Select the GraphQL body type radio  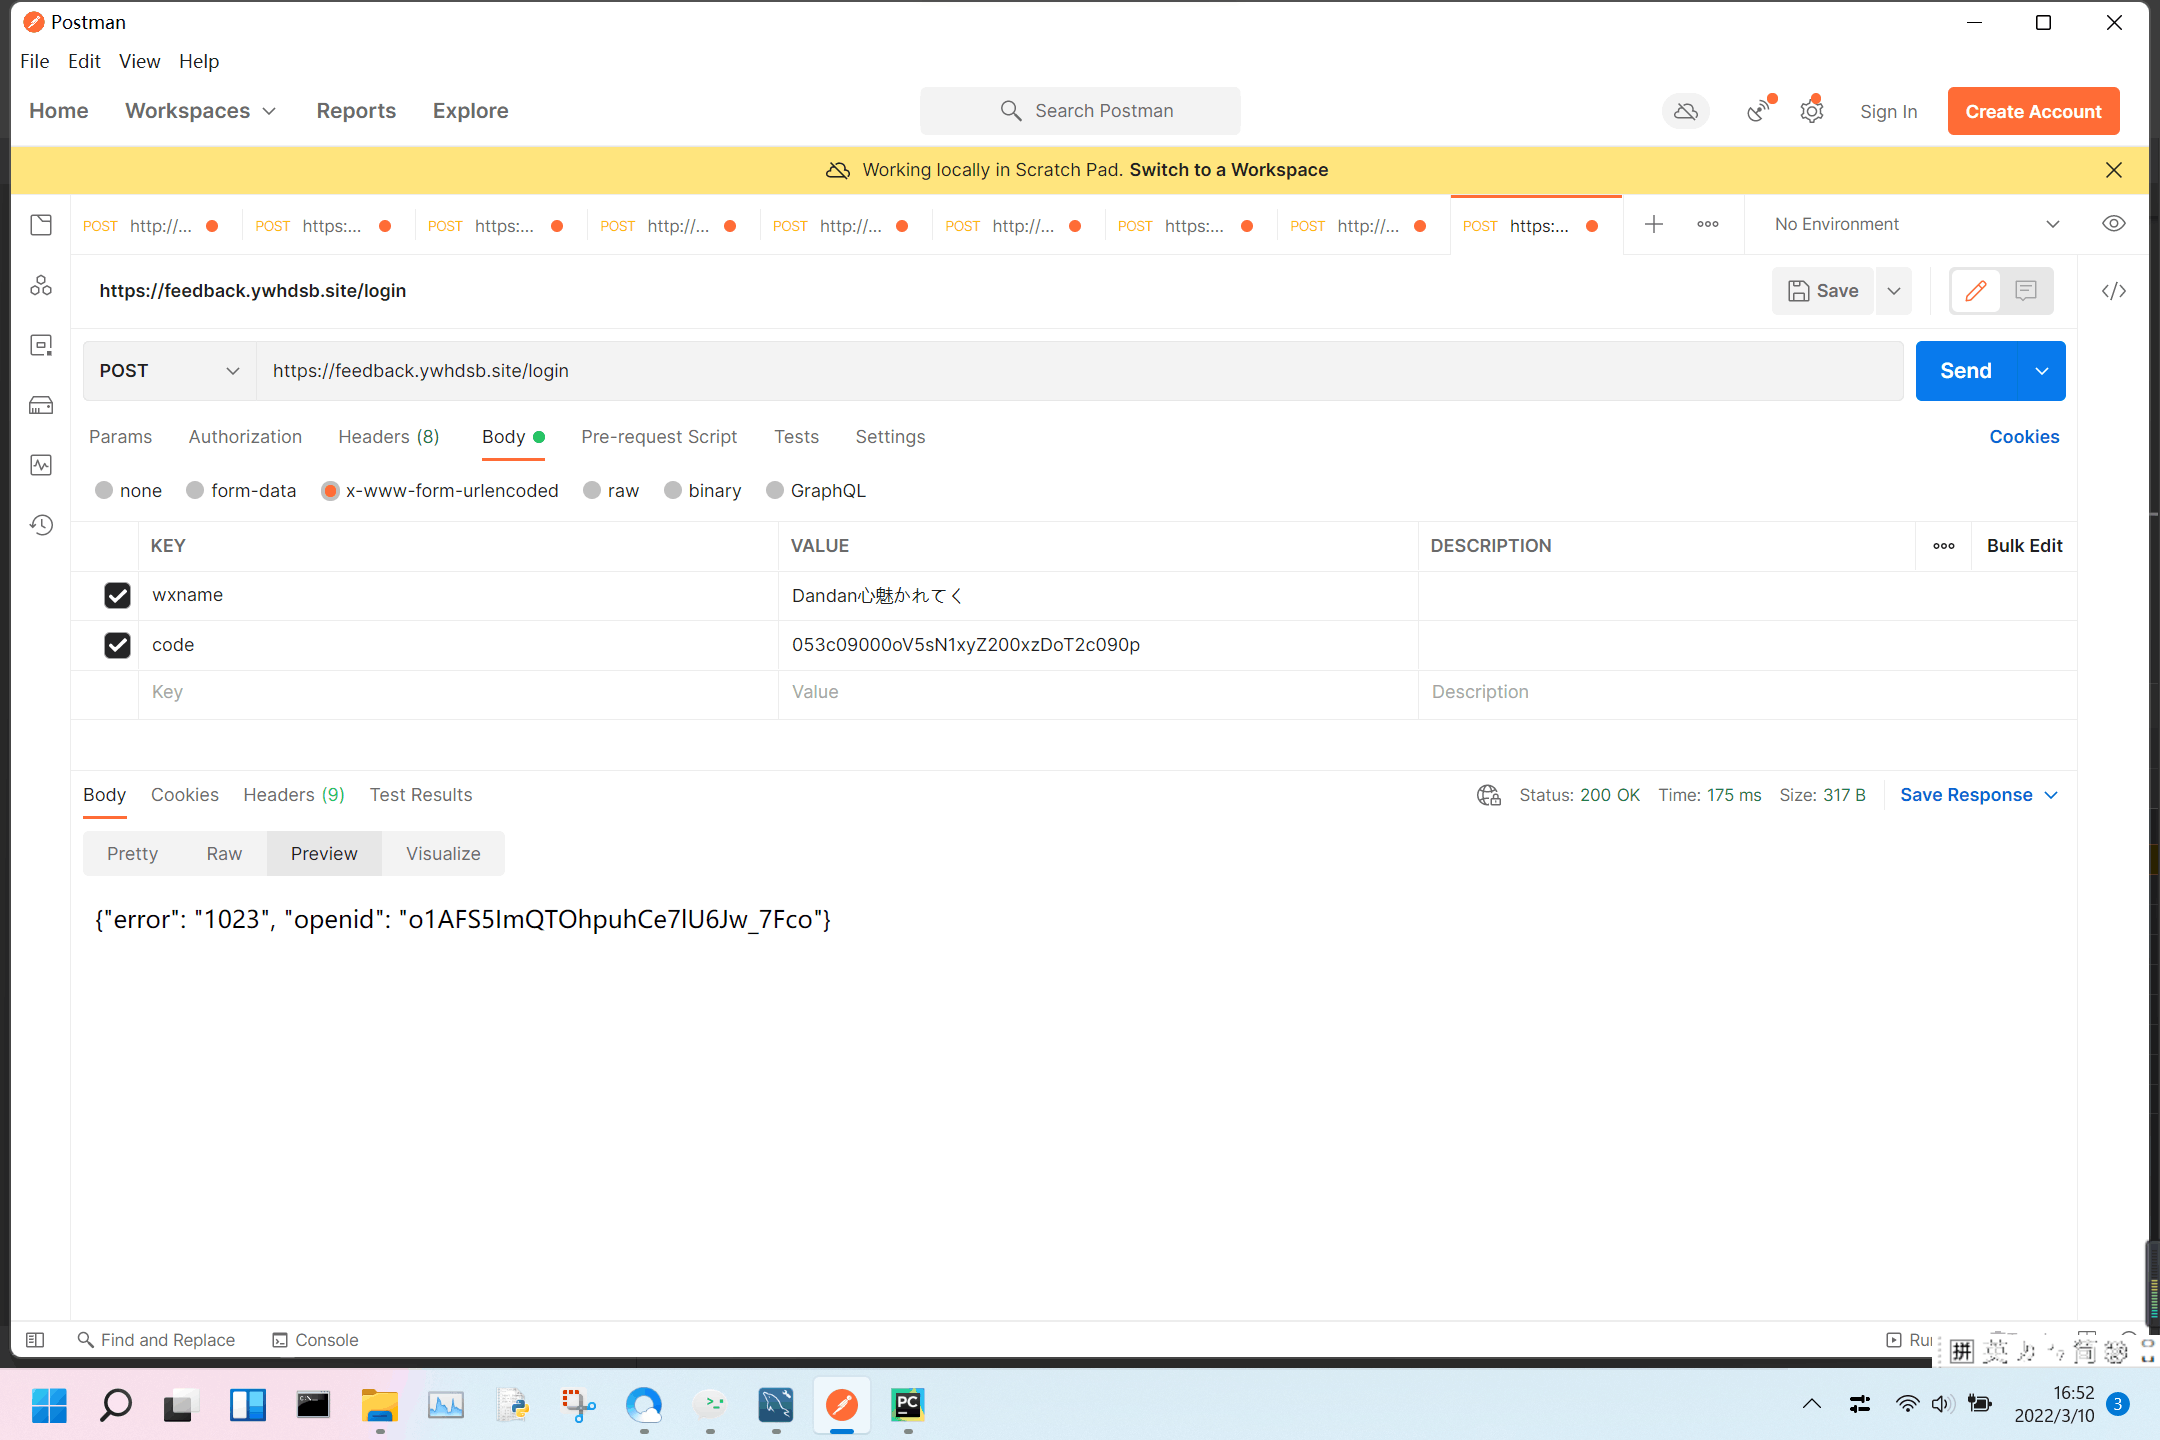(775, 490)
